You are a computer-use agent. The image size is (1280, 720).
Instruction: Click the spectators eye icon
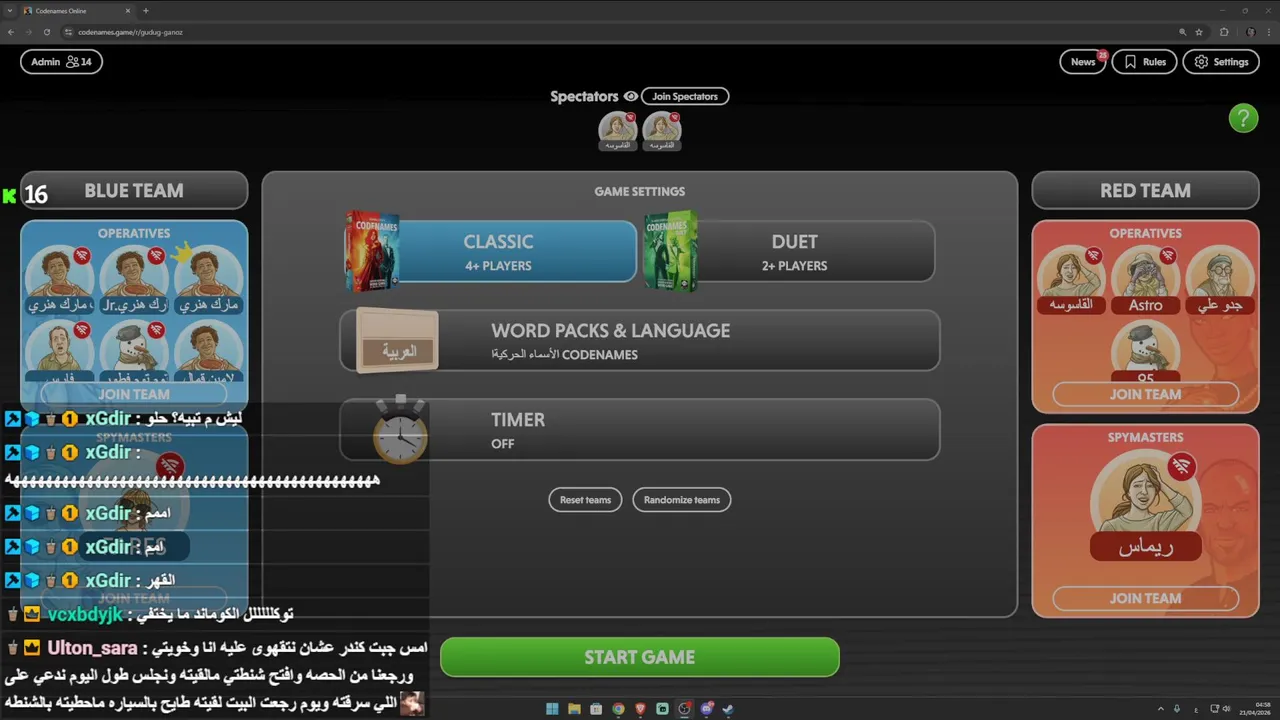(x=630, y=96)
